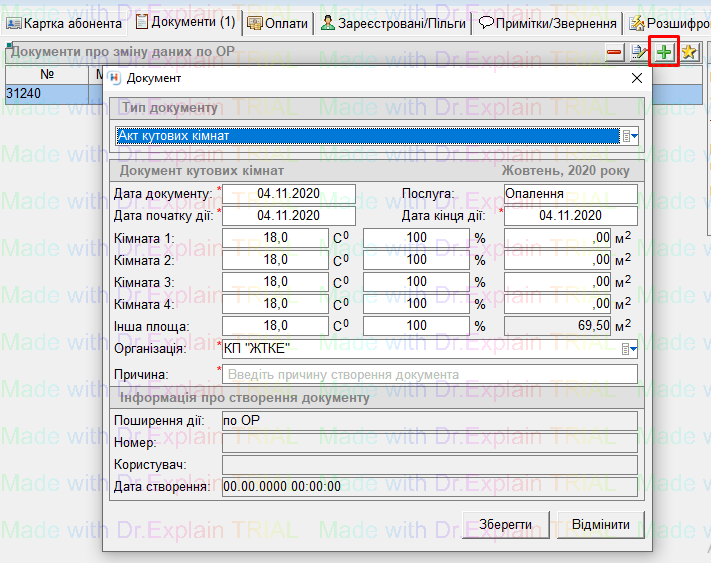
Task: Click the Причина input field
Action: pos(430,374)
